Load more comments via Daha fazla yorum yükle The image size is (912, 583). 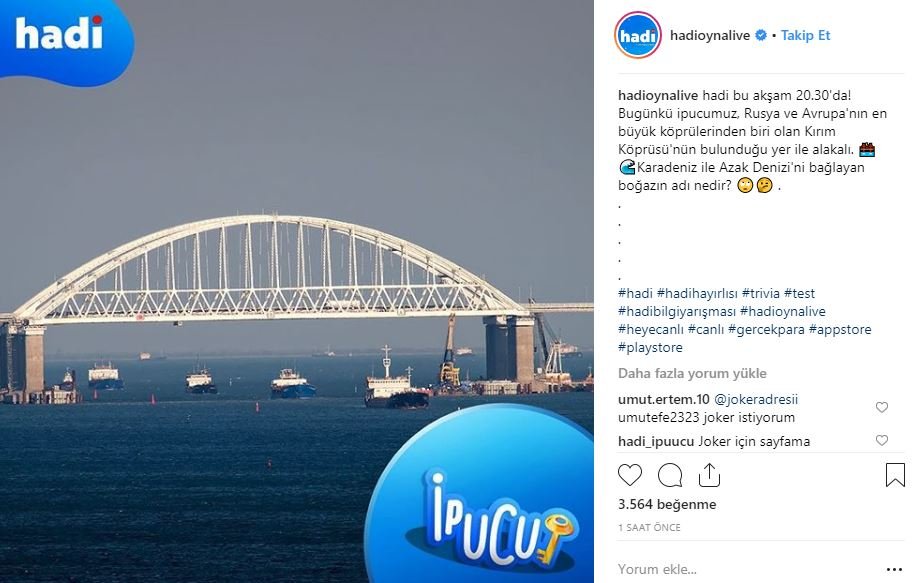[x=692, y=373]
